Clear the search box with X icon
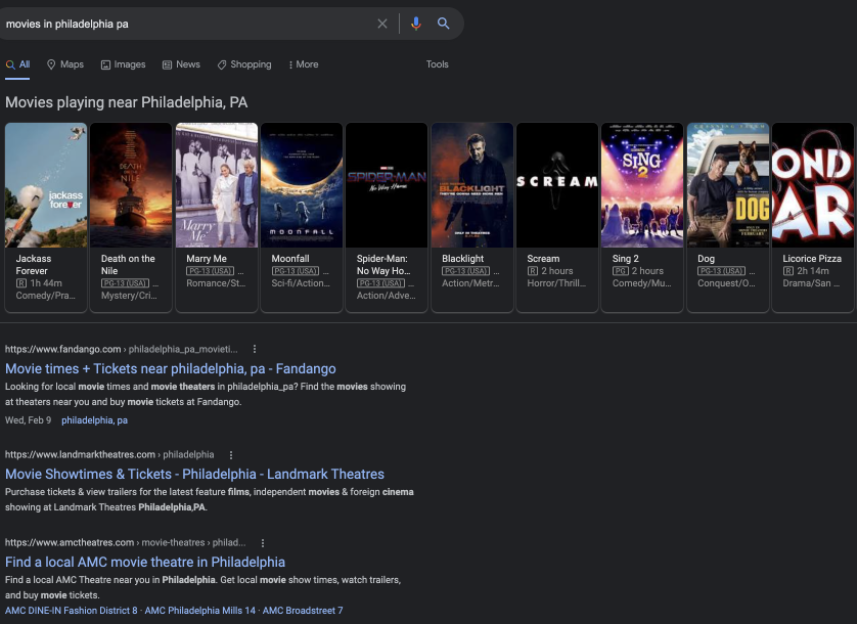The height and width of the screenshot is (624, 857). coord(382,24)
